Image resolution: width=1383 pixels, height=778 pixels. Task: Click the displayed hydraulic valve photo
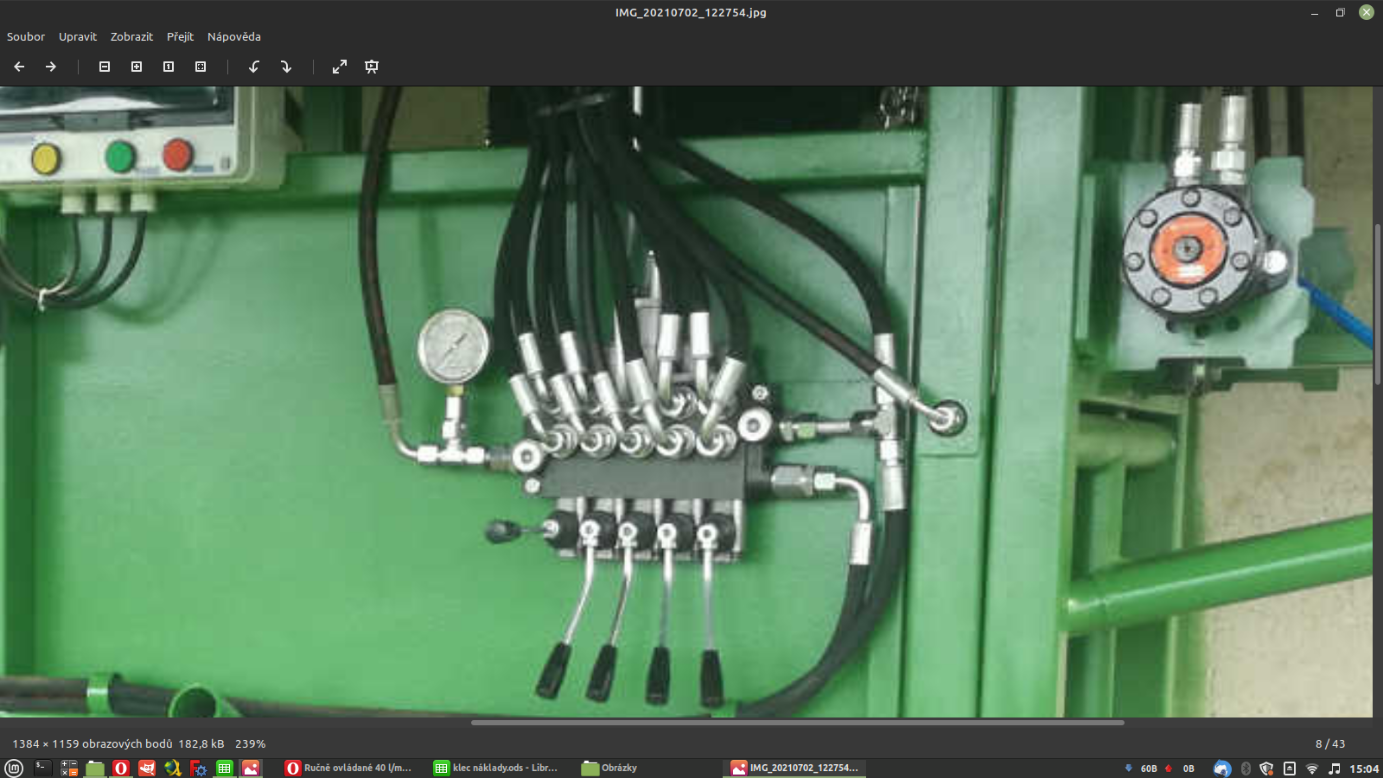pos(687,401)
